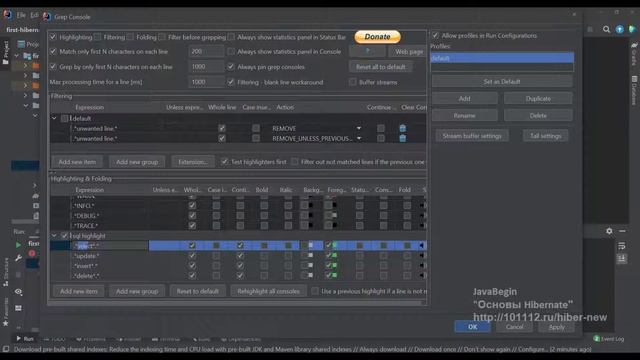640x360 pixels.
Task: Click the Grep Console title icon
Action: (47, 17)
